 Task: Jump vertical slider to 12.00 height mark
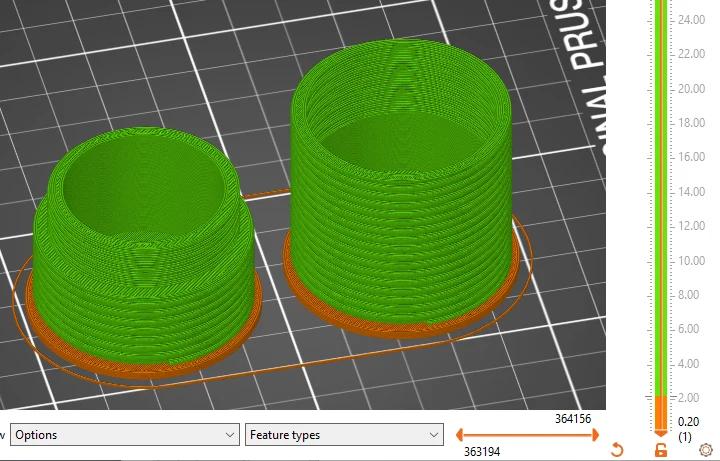(x=661, y=226)
